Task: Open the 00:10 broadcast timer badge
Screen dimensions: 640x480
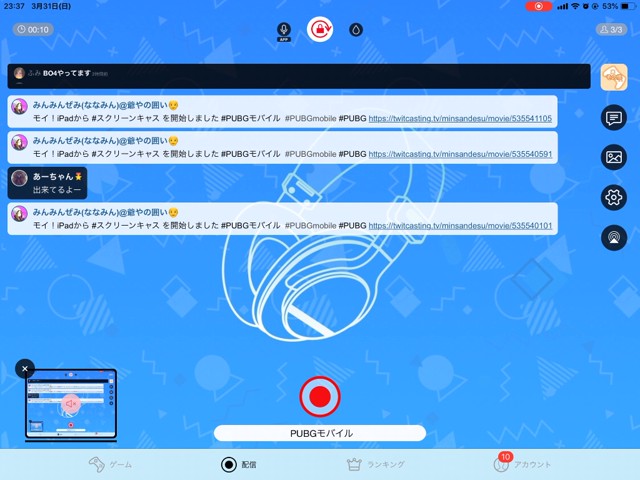Action: pos(33,29)
